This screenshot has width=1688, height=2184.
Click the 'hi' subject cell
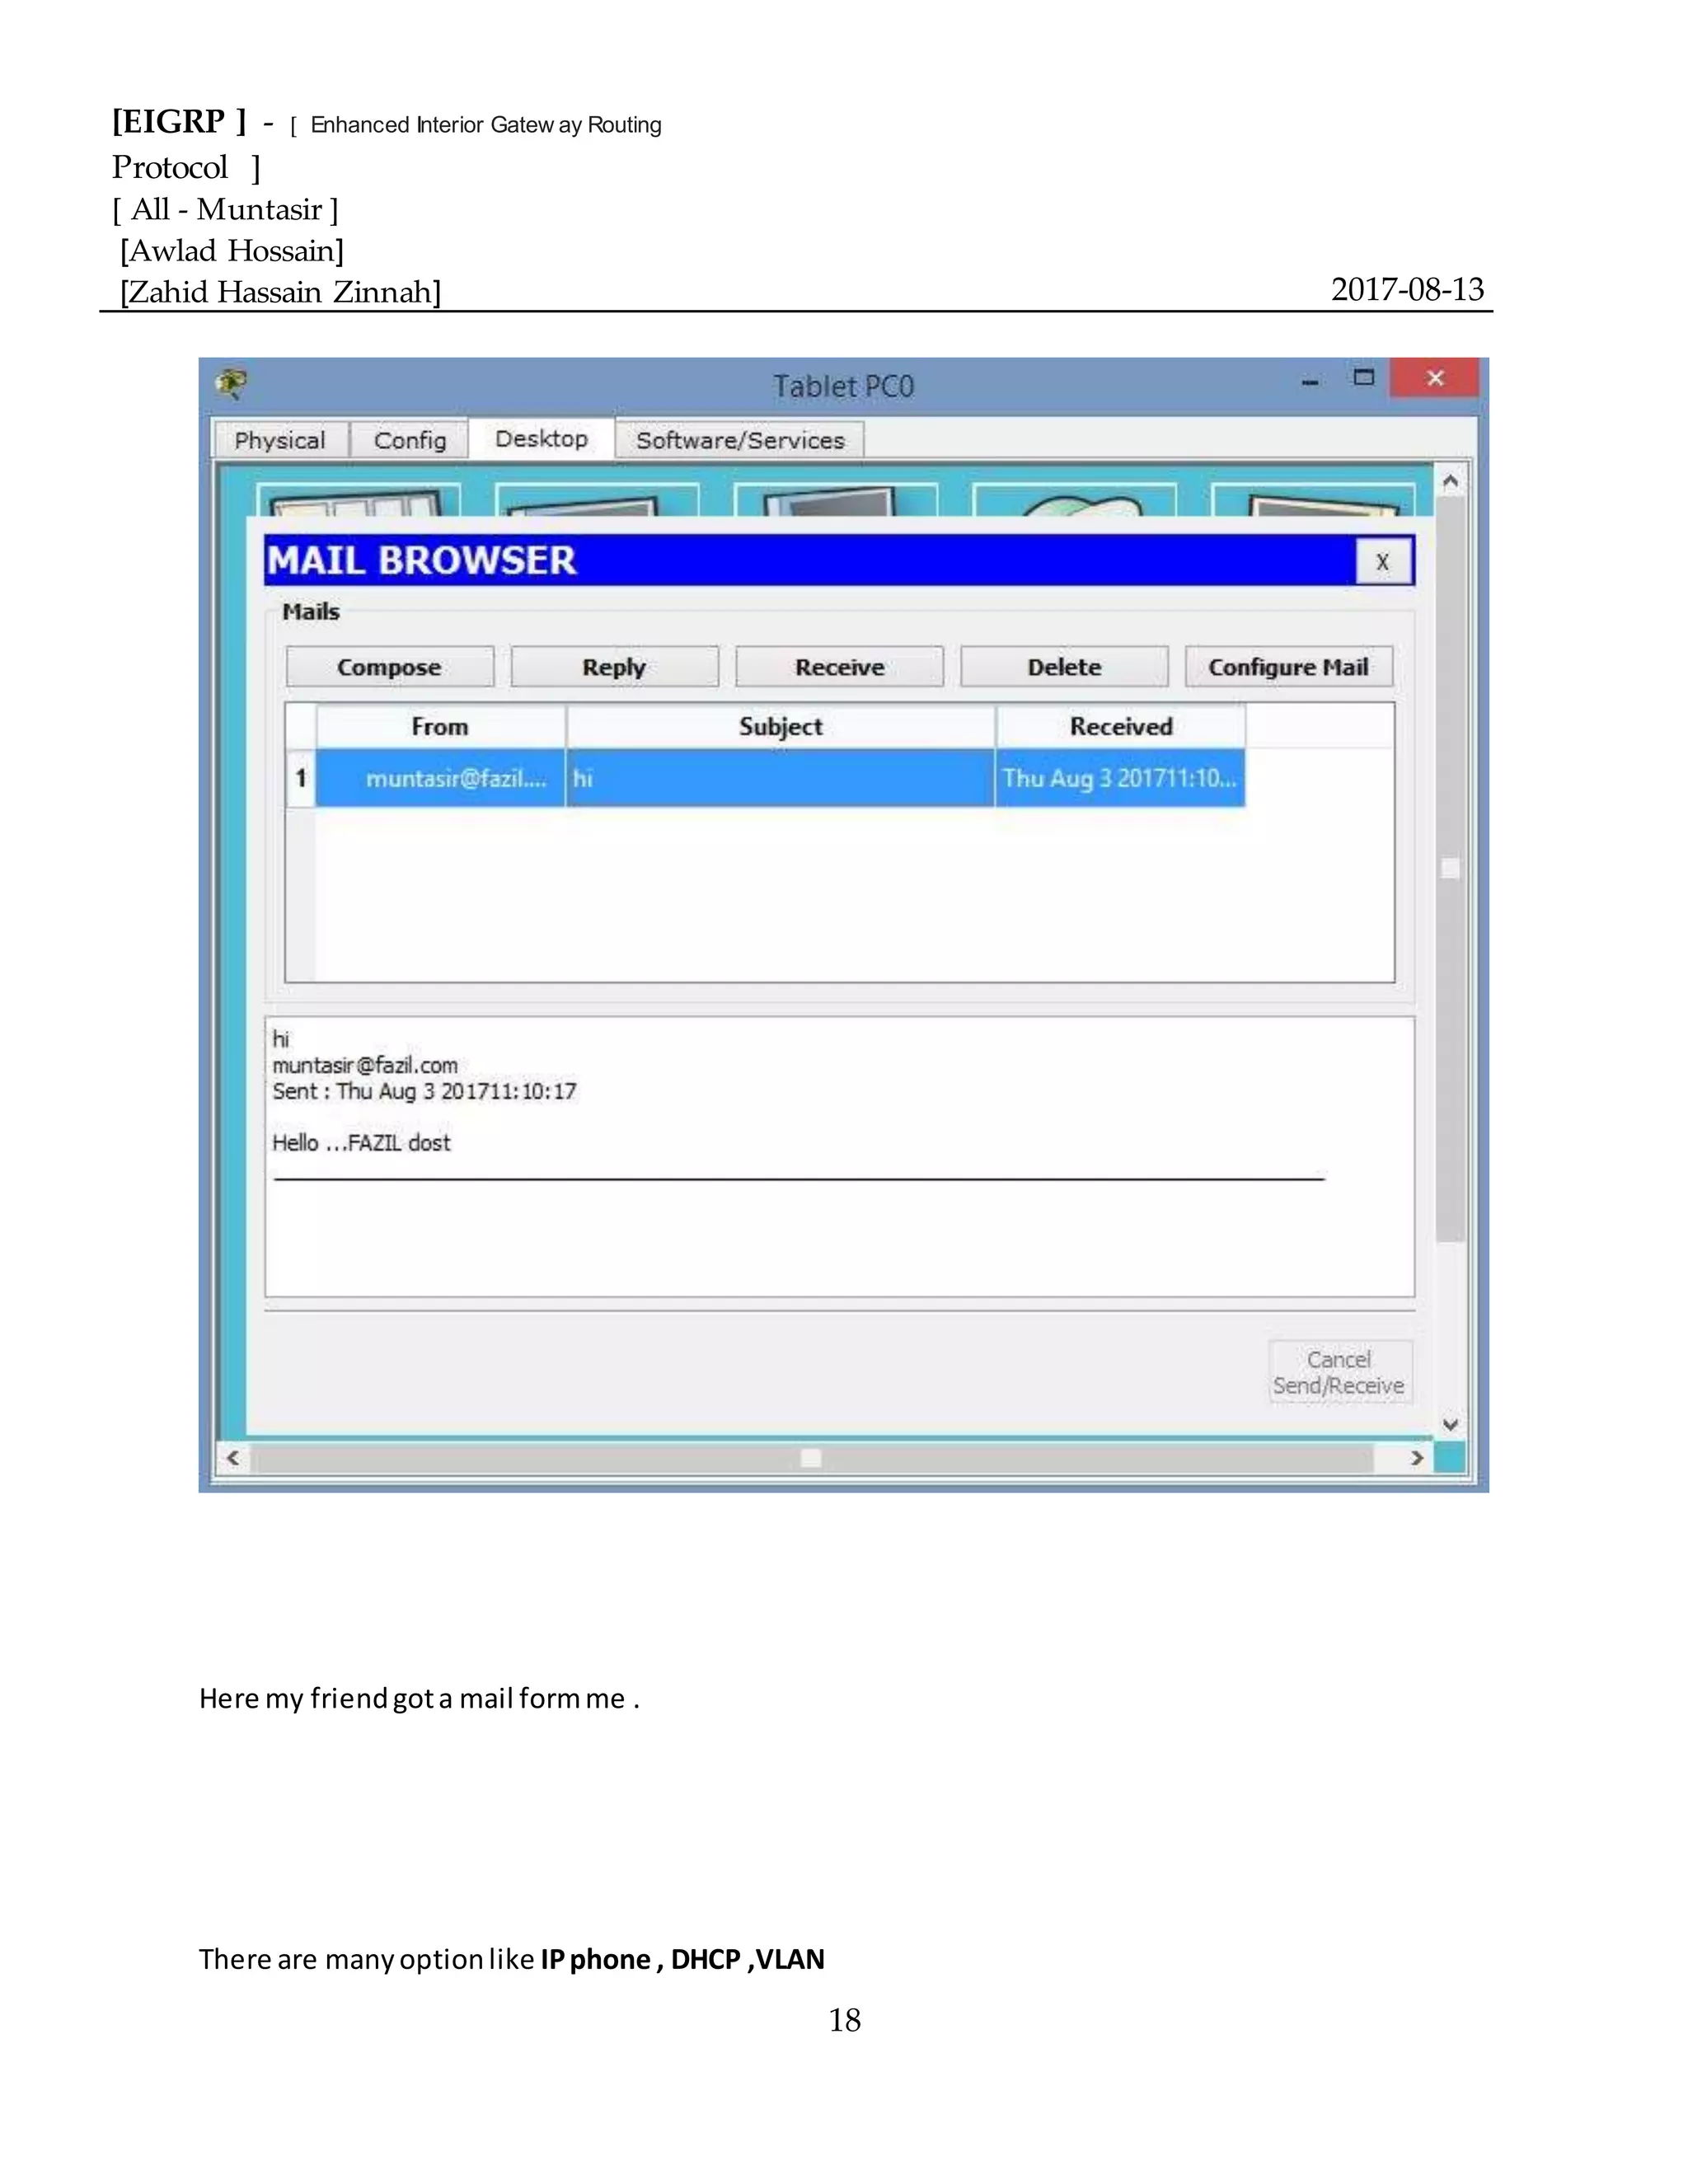(780, 778)
